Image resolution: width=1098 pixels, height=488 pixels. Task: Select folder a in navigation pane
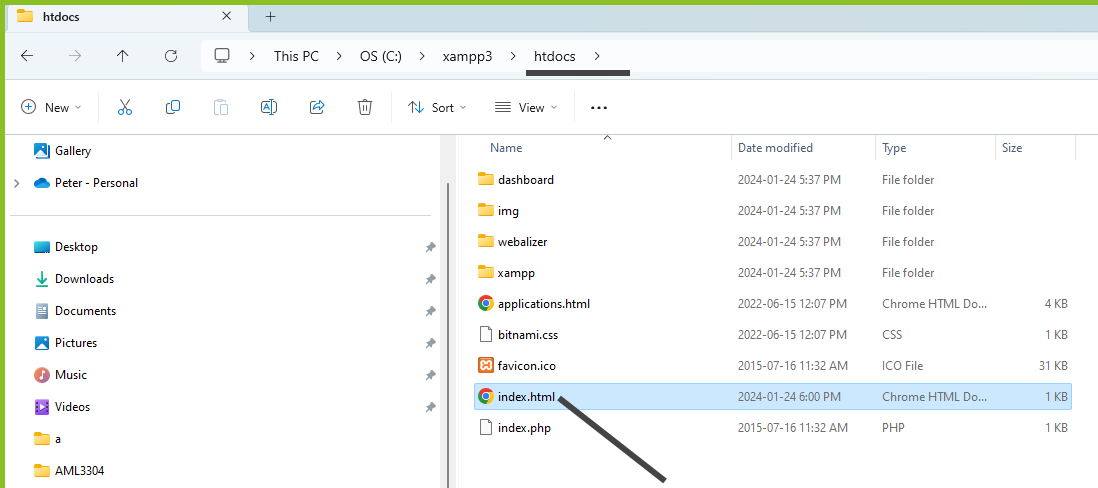coord(58,439)
